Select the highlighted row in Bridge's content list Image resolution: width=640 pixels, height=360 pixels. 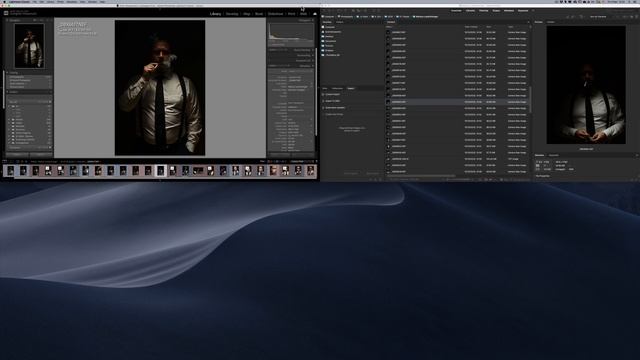457,102
